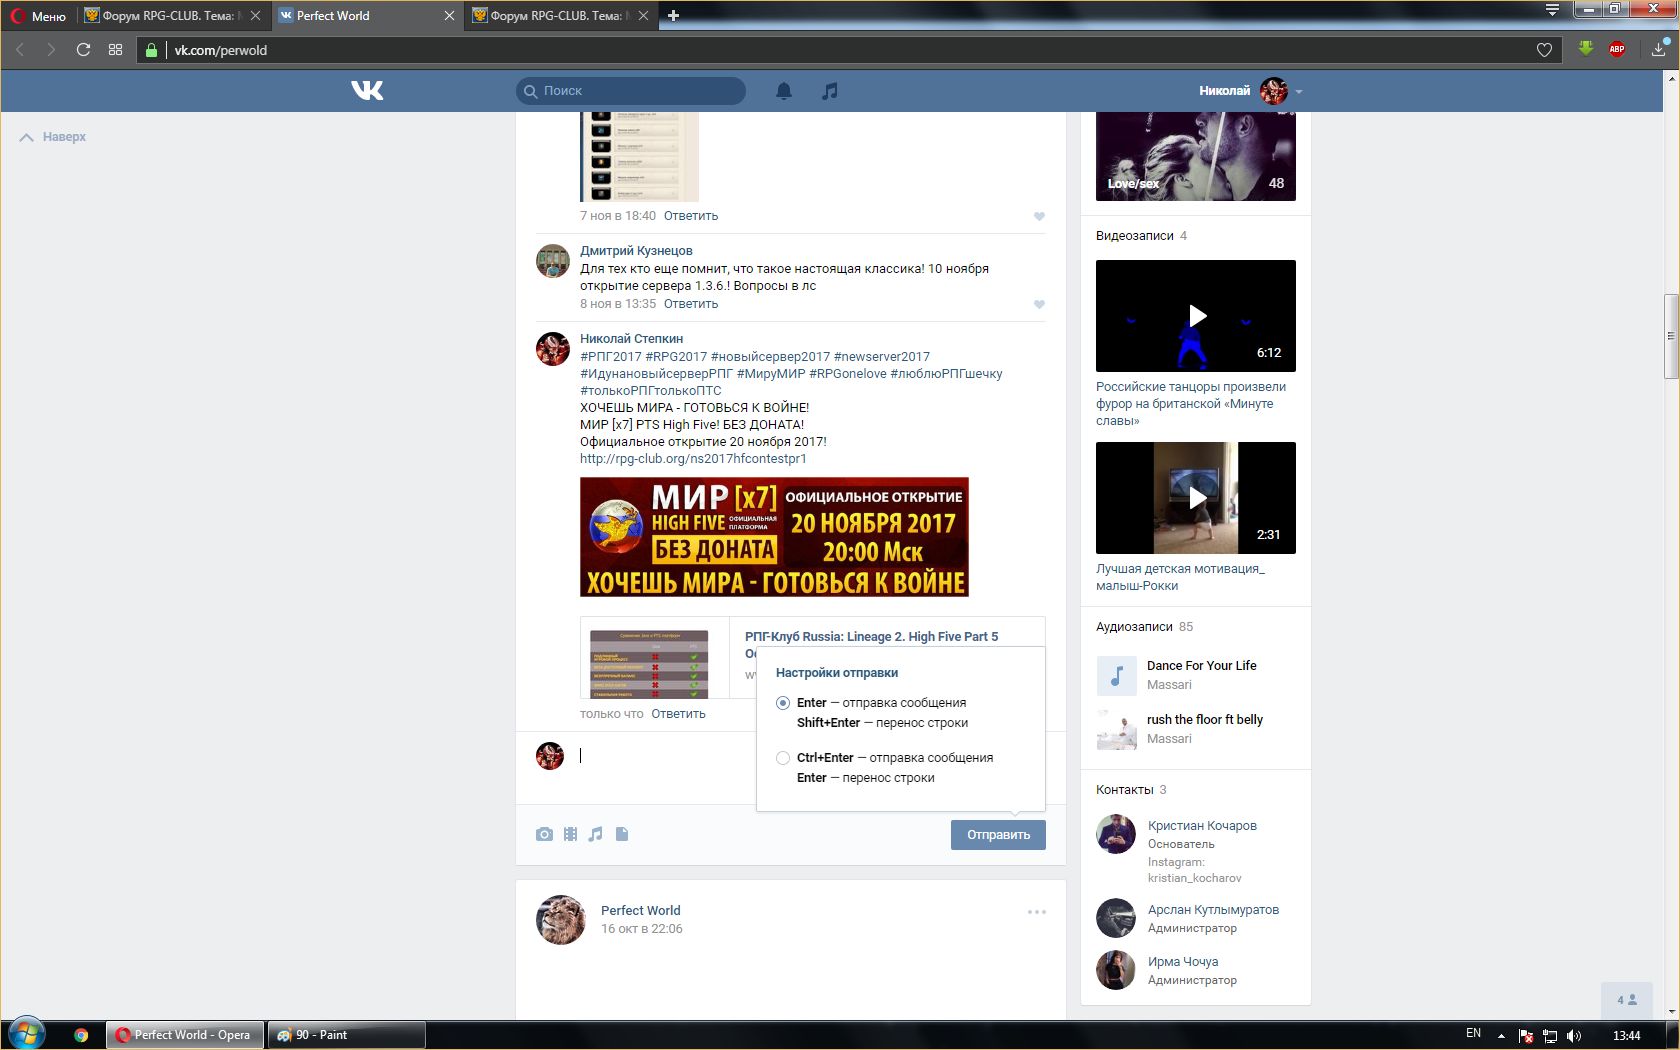
Task: Click the Perfect World community lion avatar
Action: tap(561, 920)
